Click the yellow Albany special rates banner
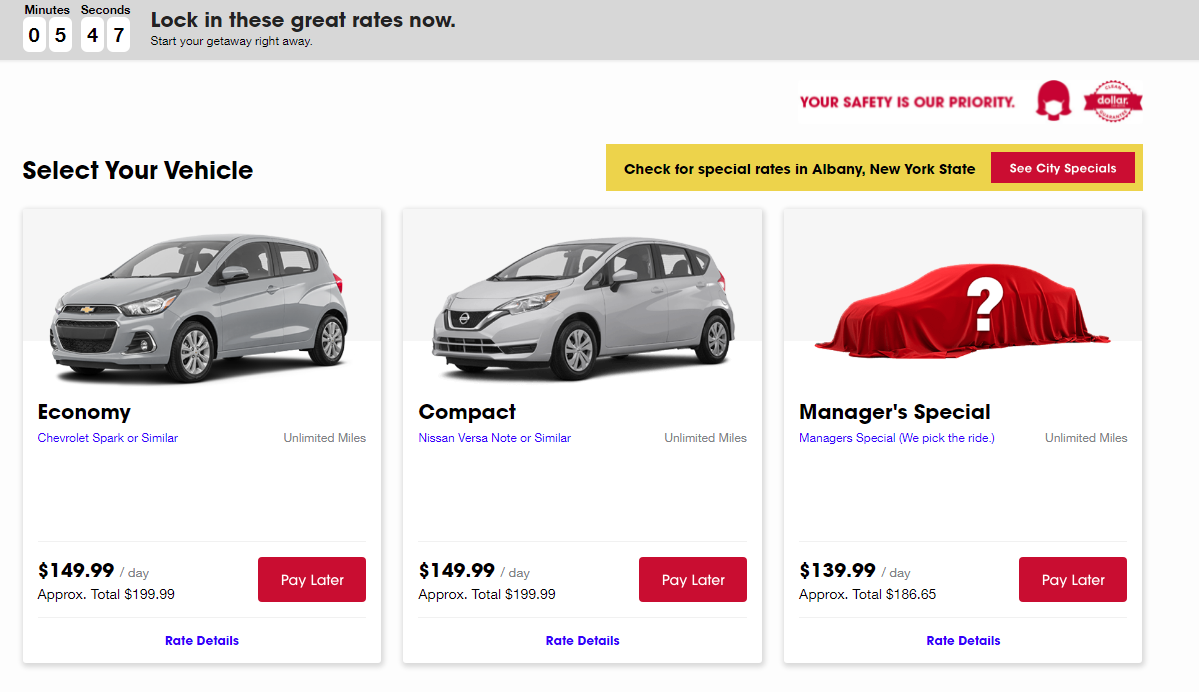 click(x=799, y=169)
